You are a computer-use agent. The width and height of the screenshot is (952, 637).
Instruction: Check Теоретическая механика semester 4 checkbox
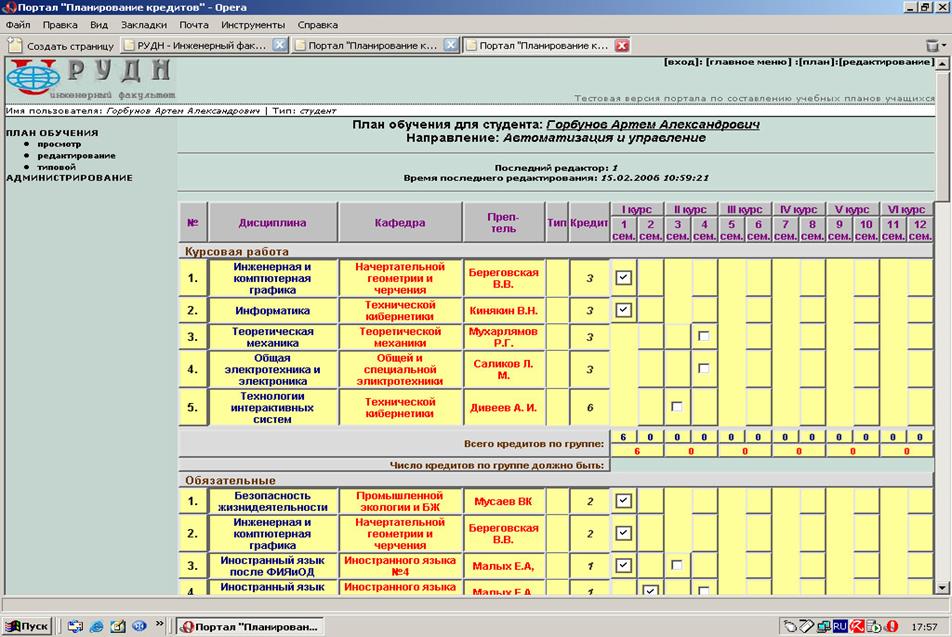click(x=705, y=336)
